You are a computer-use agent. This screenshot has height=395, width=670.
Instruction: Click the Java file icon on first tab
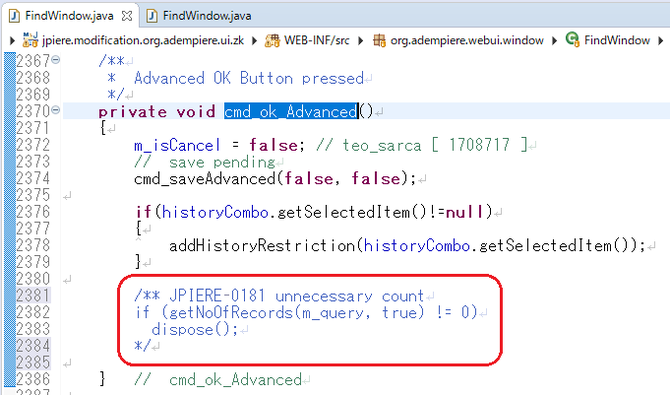15,16
